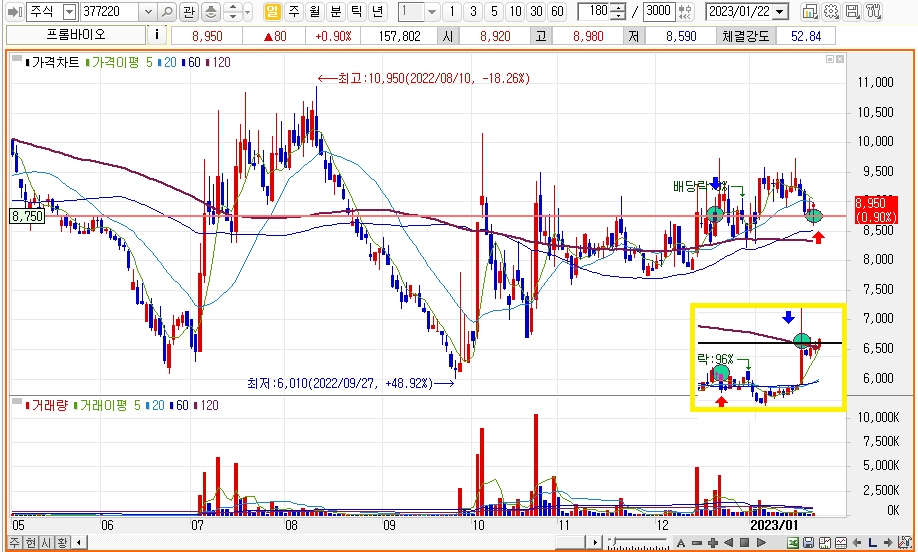The image size is (918, 552).
Task: Click the Excel export icon at bottom
Action: tap(793, 543)
